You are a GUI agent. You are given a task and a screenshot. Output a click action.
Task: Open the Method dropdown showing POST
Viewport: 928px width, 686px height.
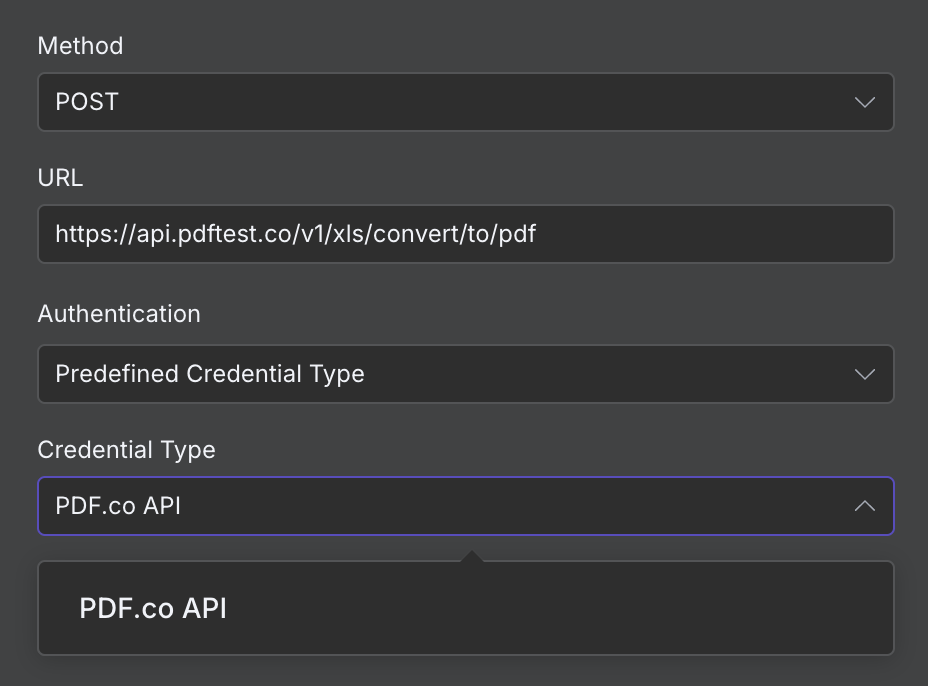click(x=466, y=102)
